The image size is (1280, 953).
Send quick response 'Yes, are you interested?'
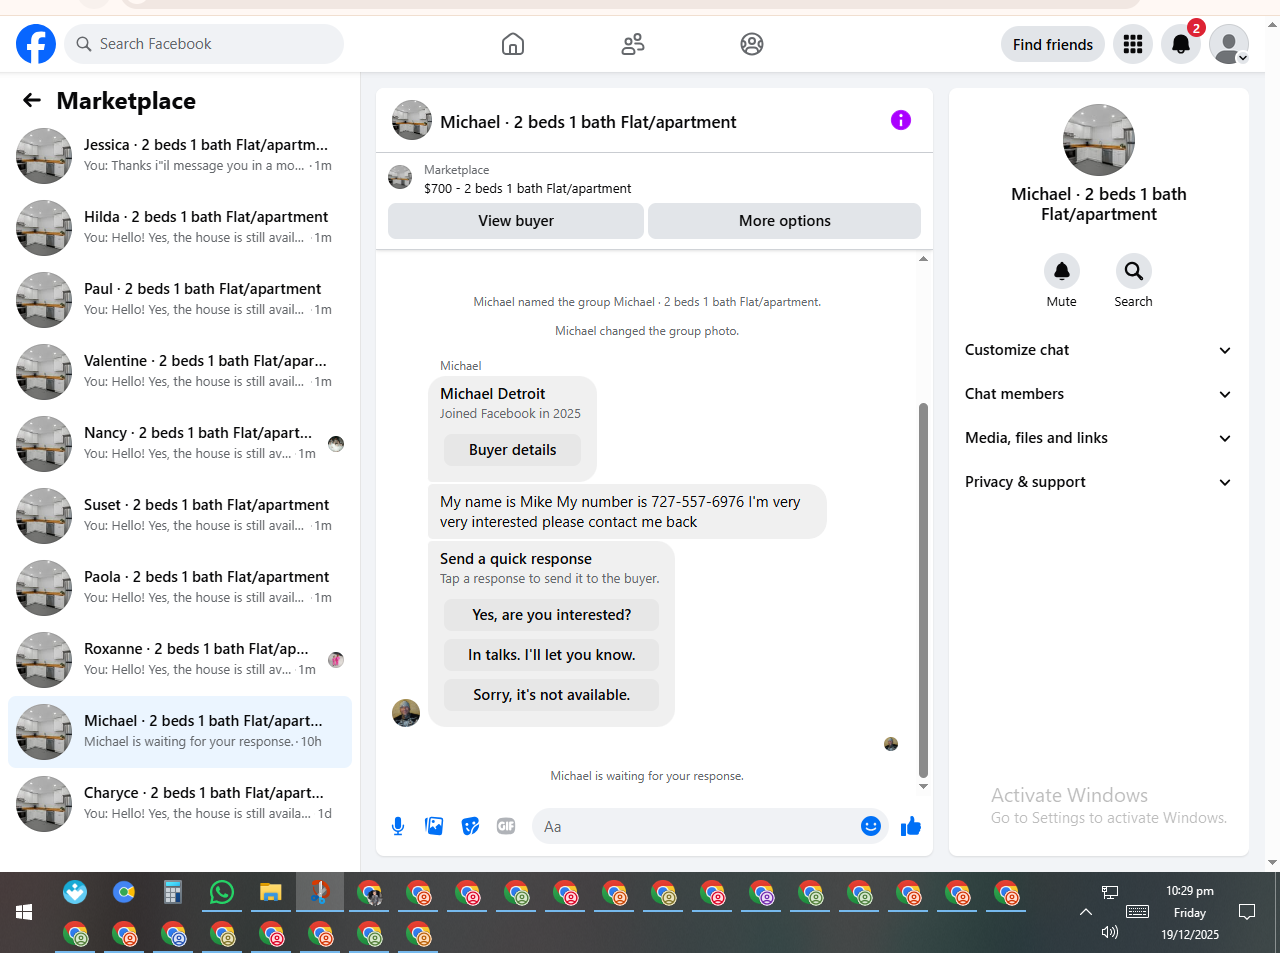pyautogui.click(x=552, y=615)
